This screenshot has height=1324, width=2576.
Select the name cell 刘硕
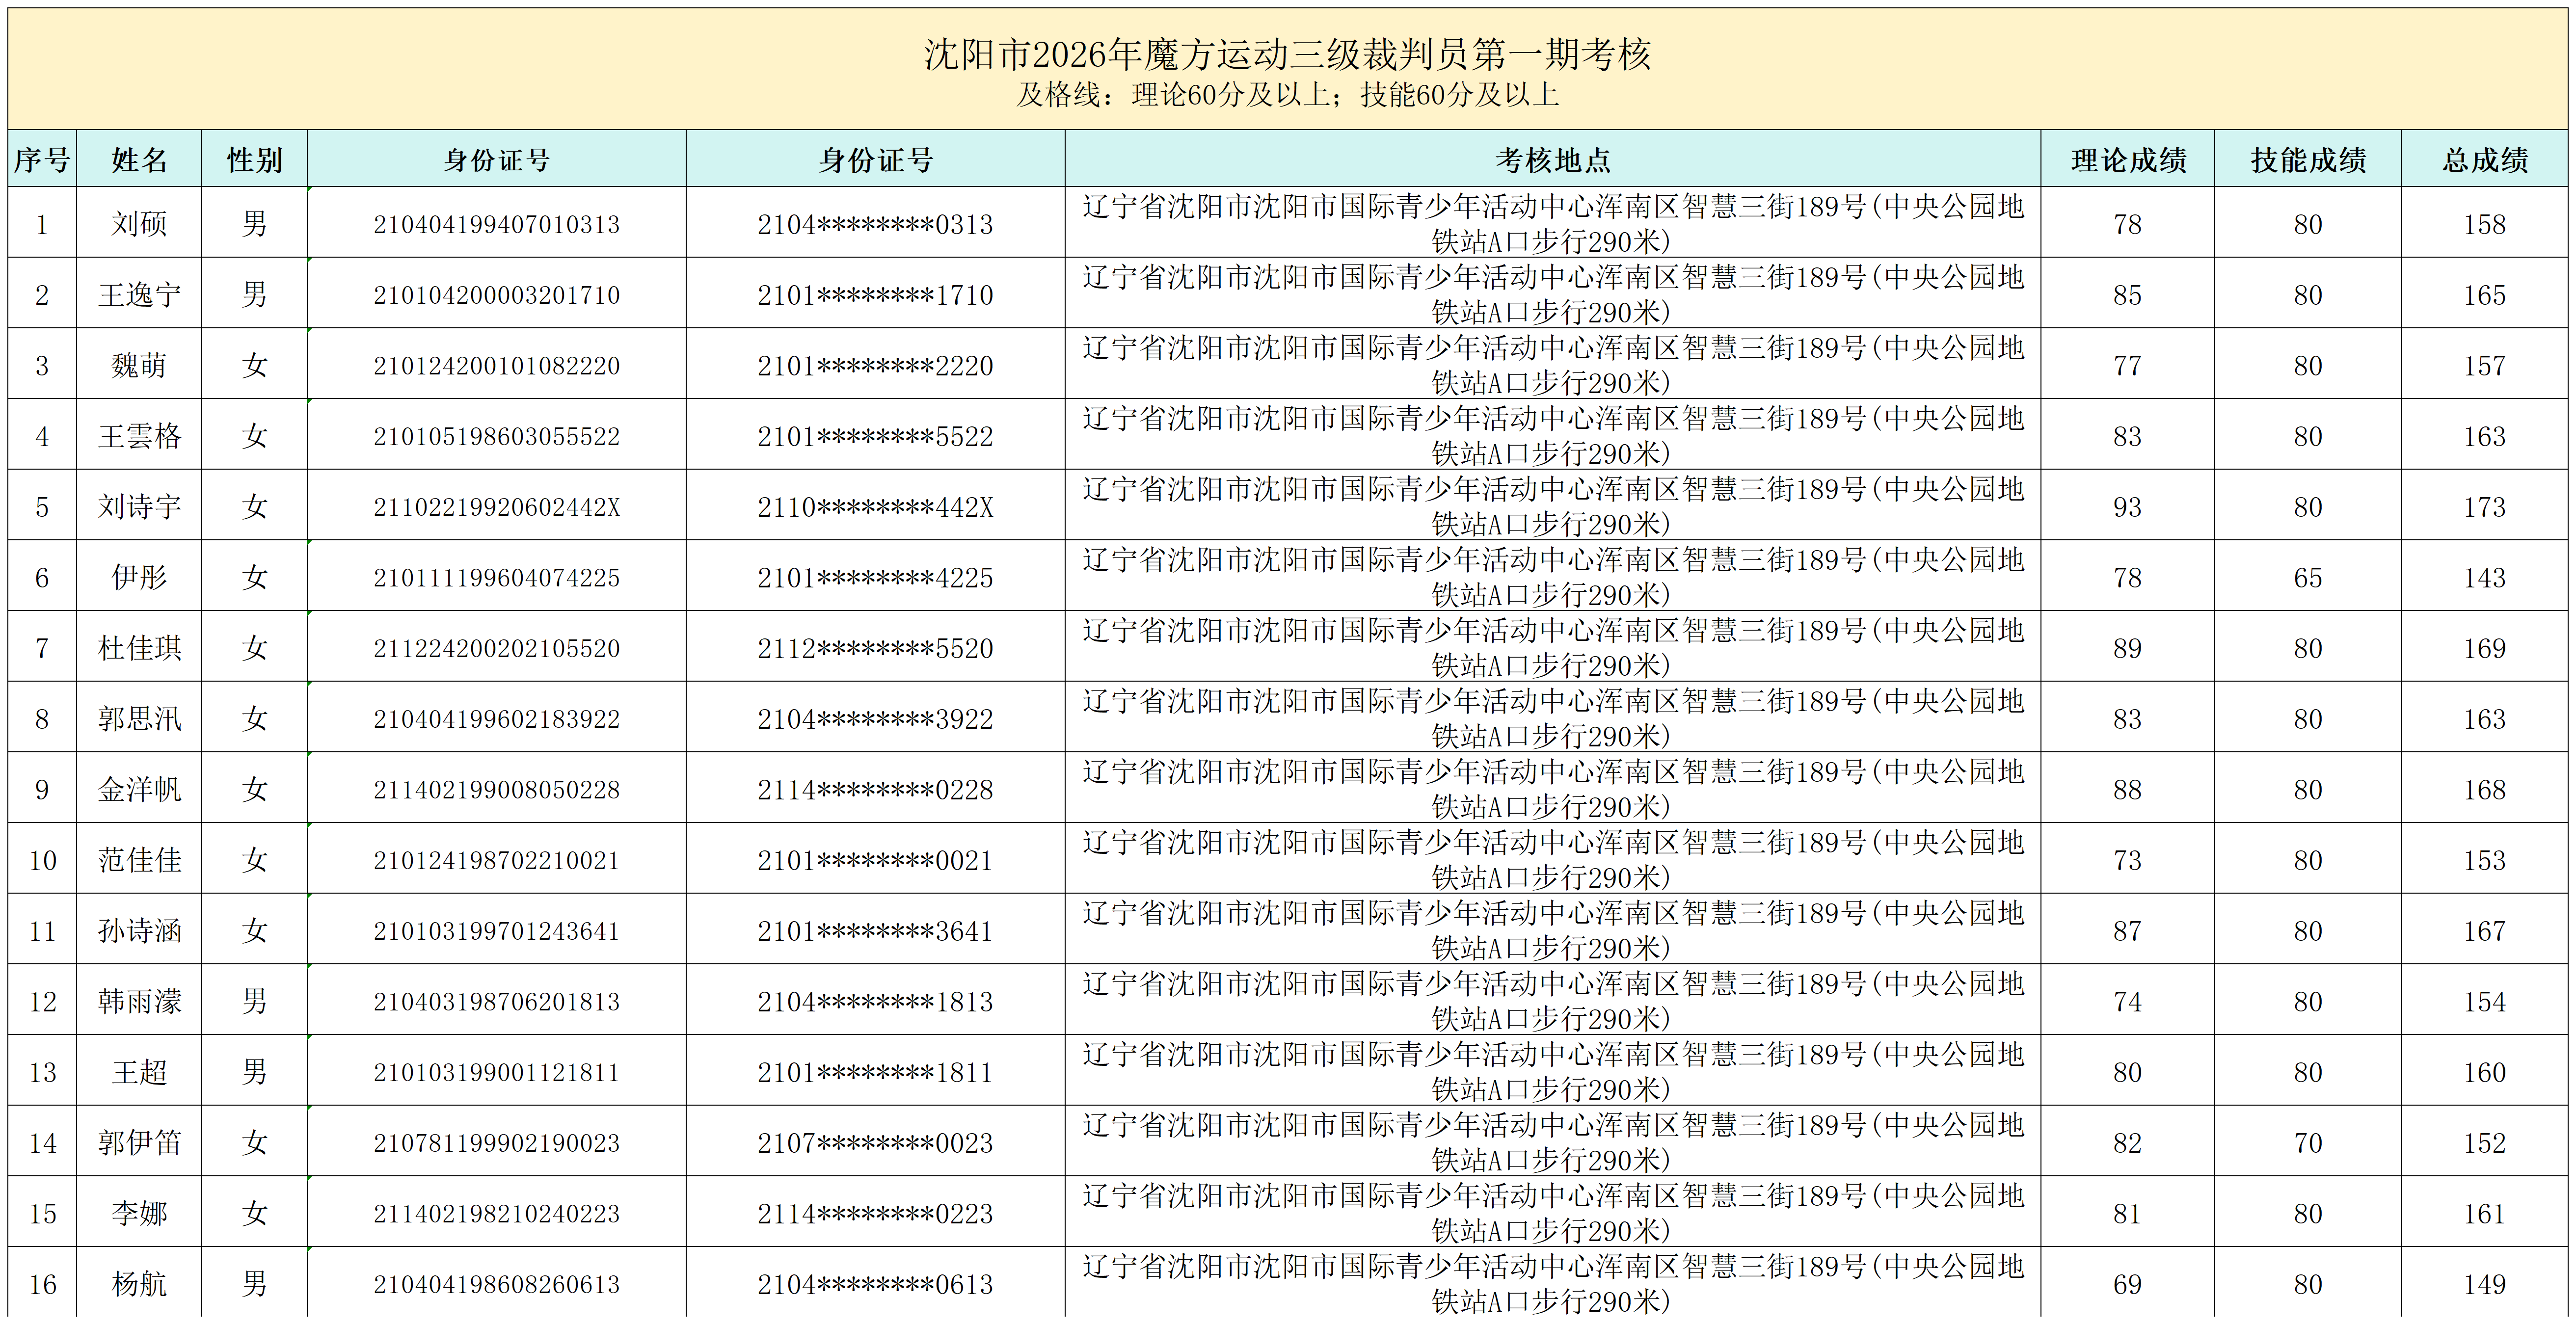(139, 223)
